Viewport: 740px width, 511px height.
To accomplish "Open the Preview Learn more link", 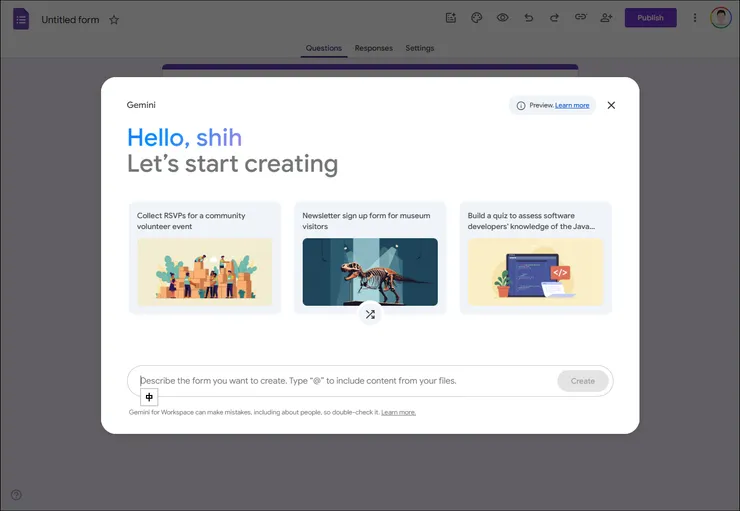I will pyautogui.click(x=572, y=105).
